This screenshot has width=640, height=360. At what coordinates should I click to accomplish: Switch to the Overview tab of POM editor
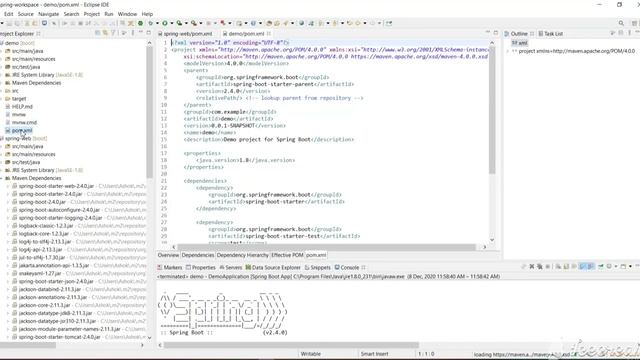pyautogui.click(x=168, y=255)
